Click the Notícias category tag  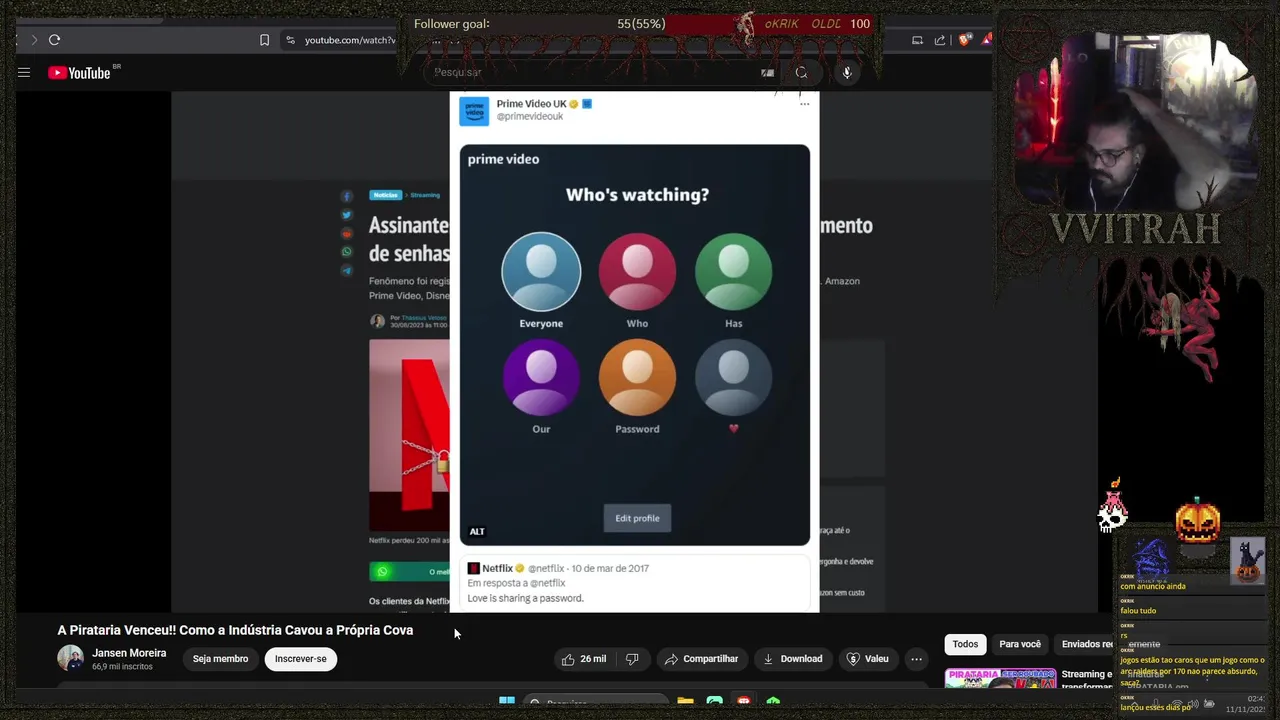[x=385, y=195]
